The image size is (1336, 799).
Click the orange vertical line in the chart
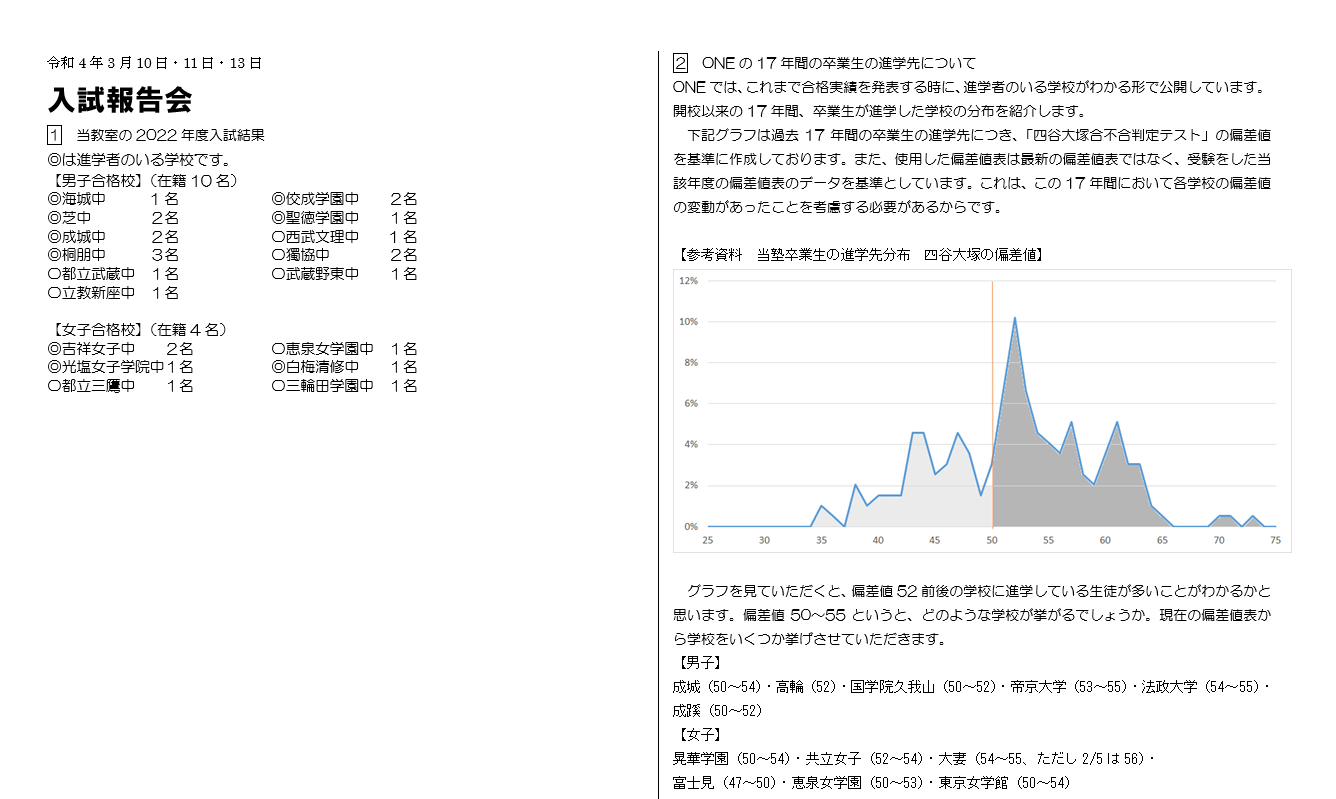coord(992,400)
